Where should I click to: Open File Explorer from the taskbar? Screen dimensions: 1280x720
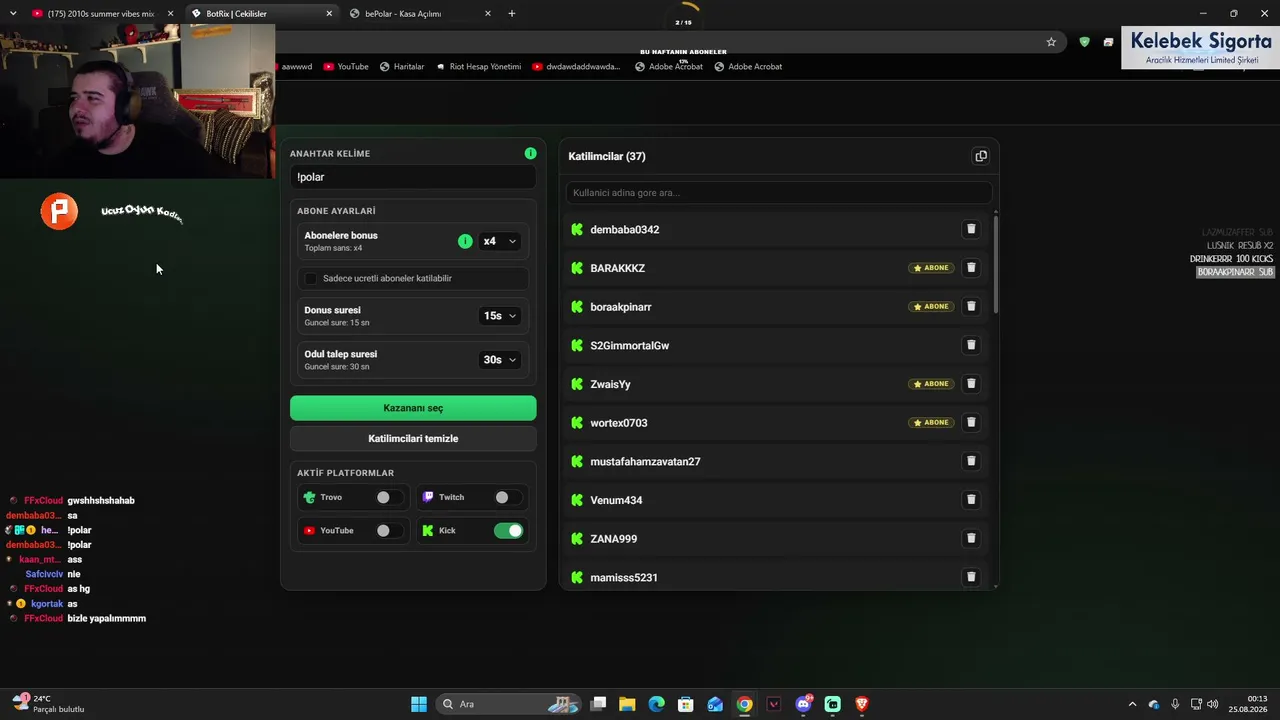(627, 704)
